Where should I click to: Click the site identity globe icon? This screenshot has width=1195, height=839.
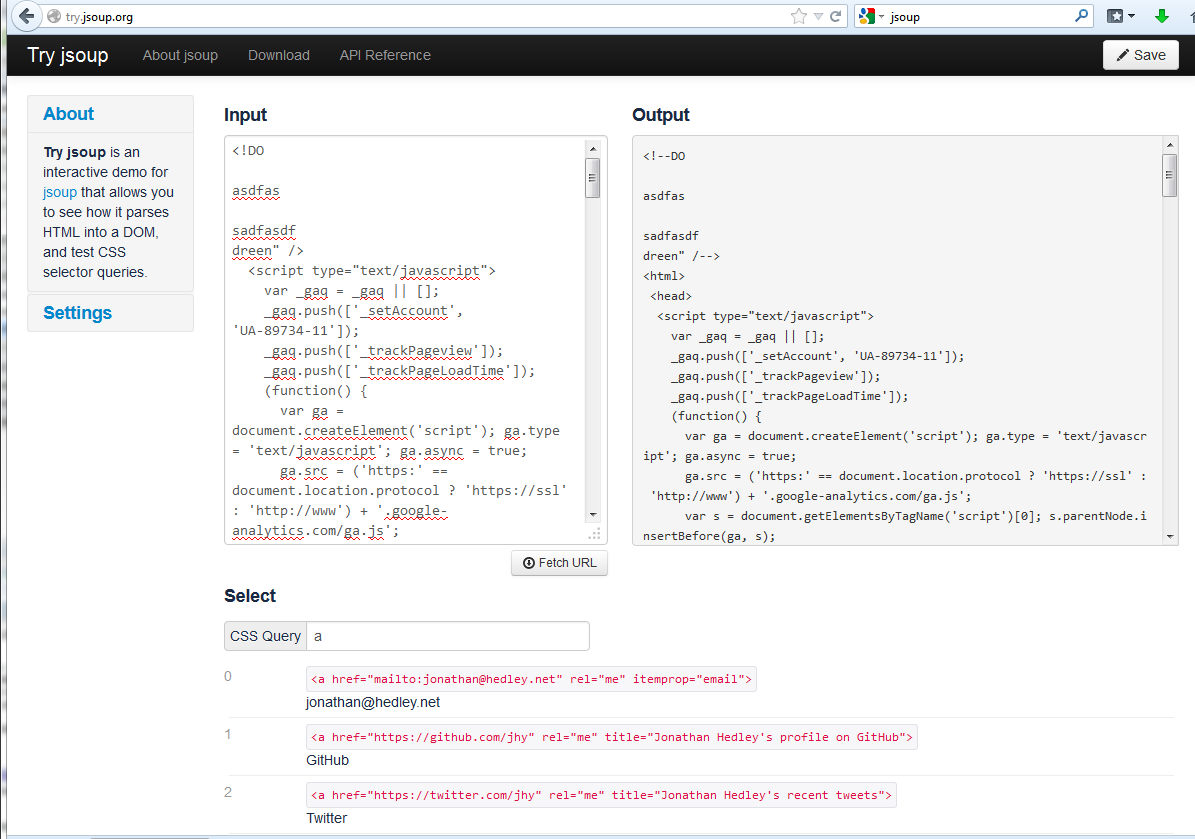(53, 17)
